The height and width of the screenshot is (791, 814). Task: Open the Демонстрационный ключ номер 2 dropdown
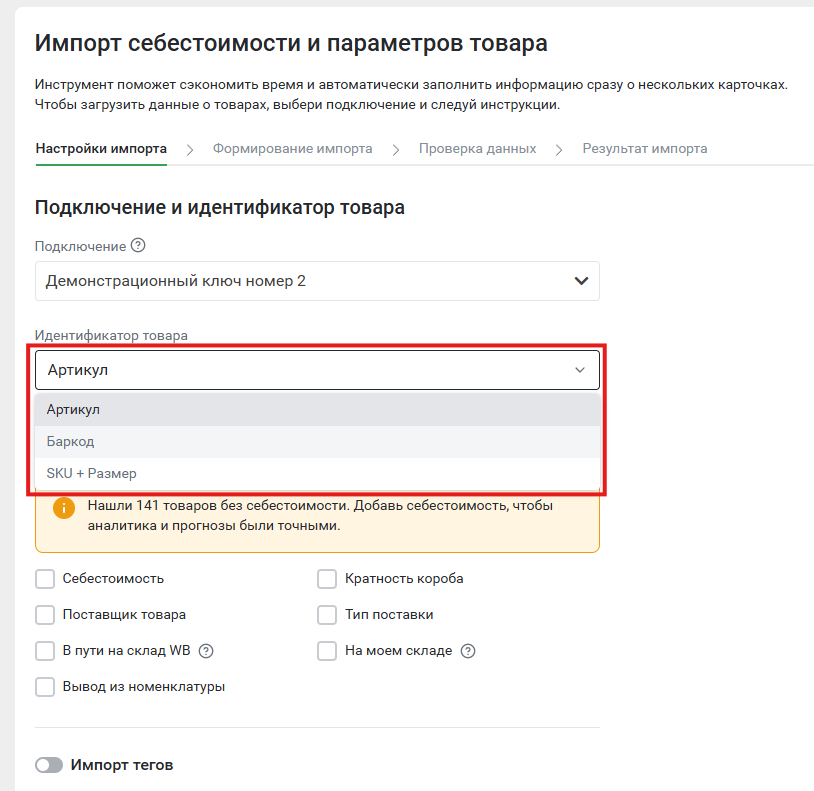pyautogui.click(x=317, y=281)
